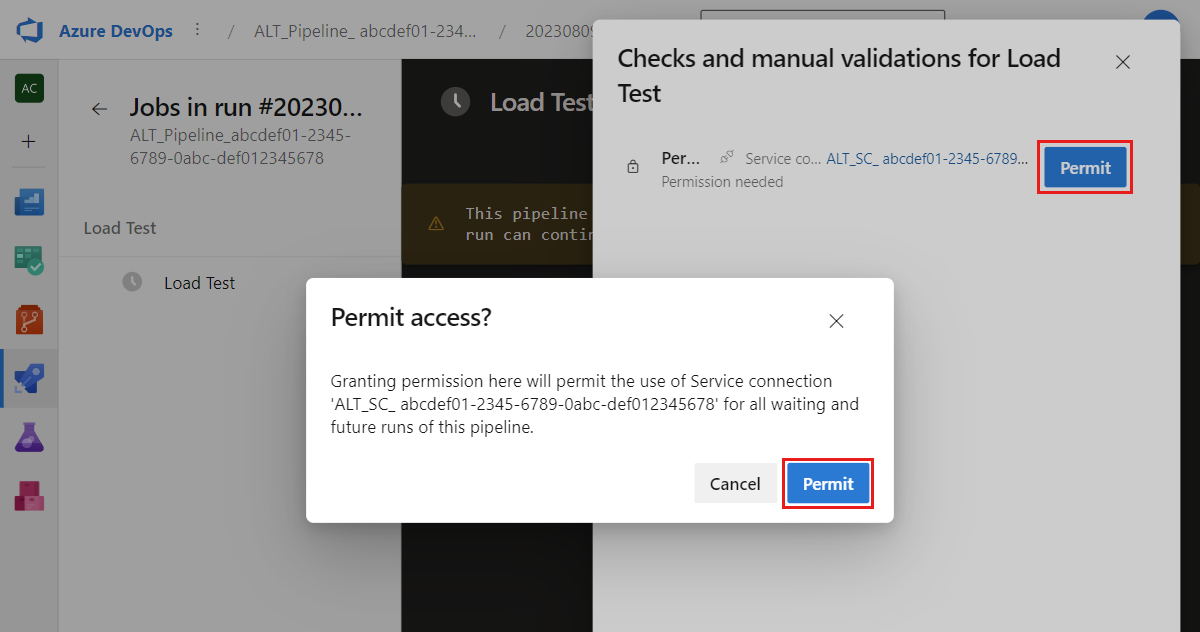Cancel the Permit access dialog
The image size is (1200, 632).
coord(735,484)
